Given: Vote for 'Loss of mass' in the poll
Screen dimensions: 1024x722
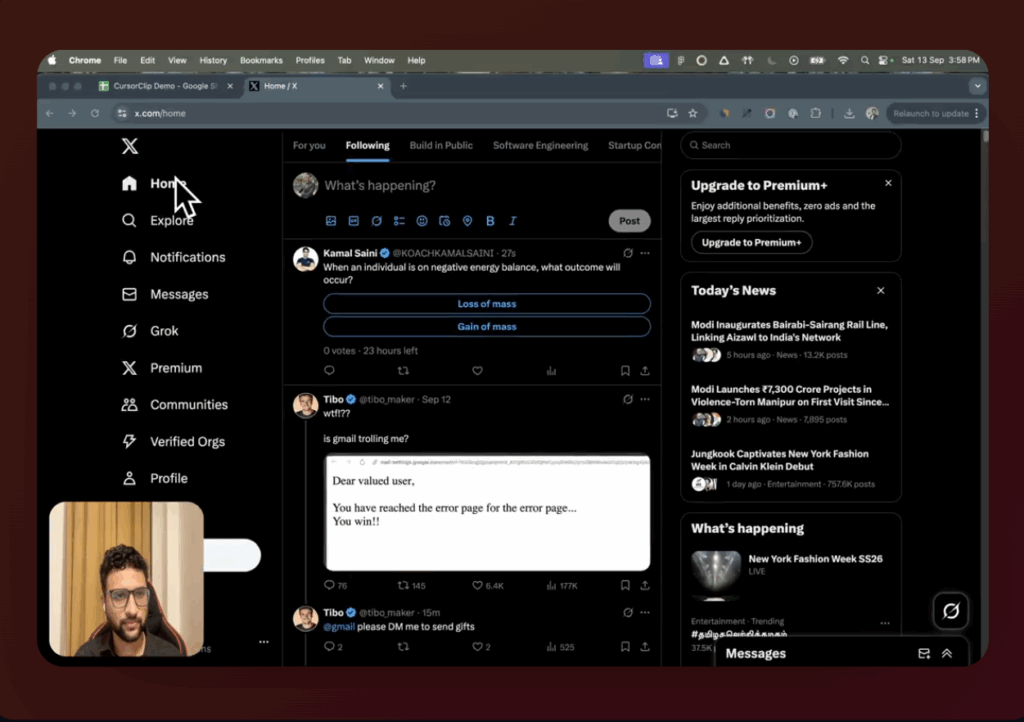Looking at the screenshot, I should pyautogui.click(x=487, y=303).
